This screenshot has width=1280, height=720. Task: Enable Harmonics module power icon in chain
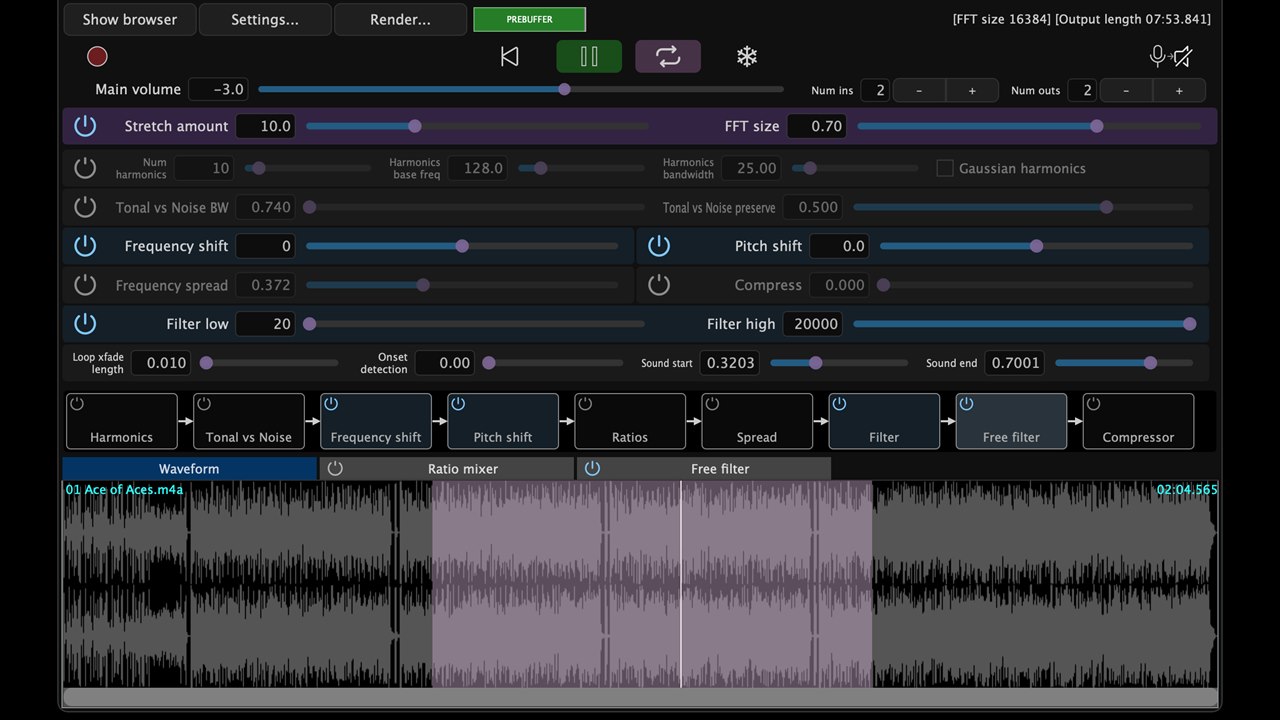pyautogui.click(x=77, y=404)
